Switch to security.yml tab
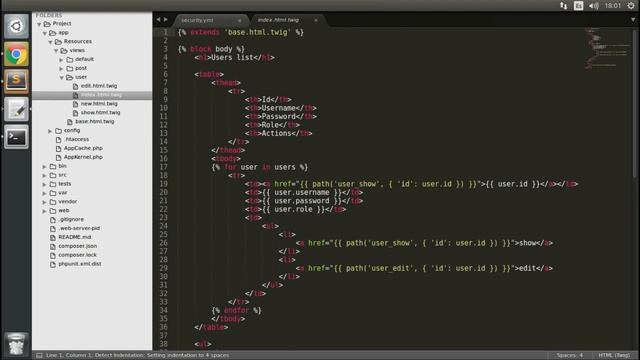This screenshot has width=640, height=360. point(198,20)
